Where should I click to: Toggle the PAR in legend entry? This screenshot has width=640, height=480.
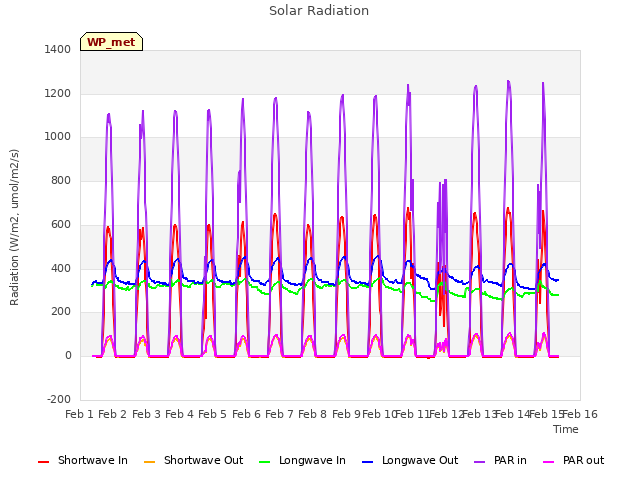click(x=500, y=460)
